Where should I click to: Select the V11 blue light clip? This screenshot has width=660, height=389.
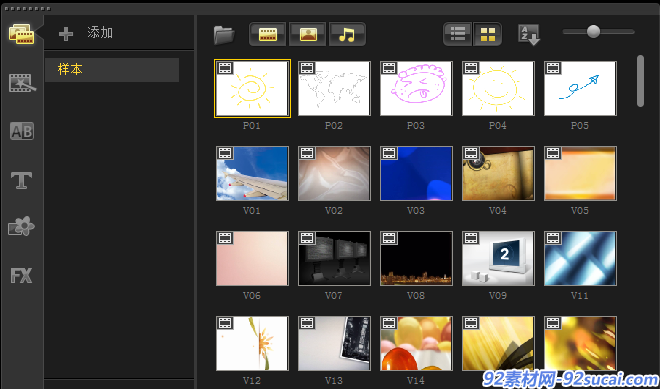tap(580, 258)
